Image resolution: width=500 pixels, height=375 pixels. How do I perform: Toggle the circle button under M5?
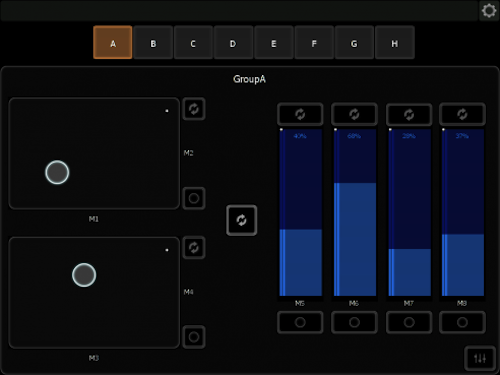[x=300, y=322]
